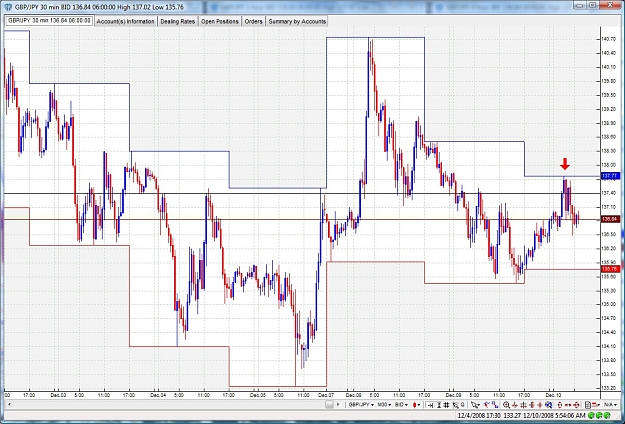Image resolution: width=625 pixels, height=424 pixels.
Task: Click the small Q icon in toolbar
Action: (x=463, y=404)
